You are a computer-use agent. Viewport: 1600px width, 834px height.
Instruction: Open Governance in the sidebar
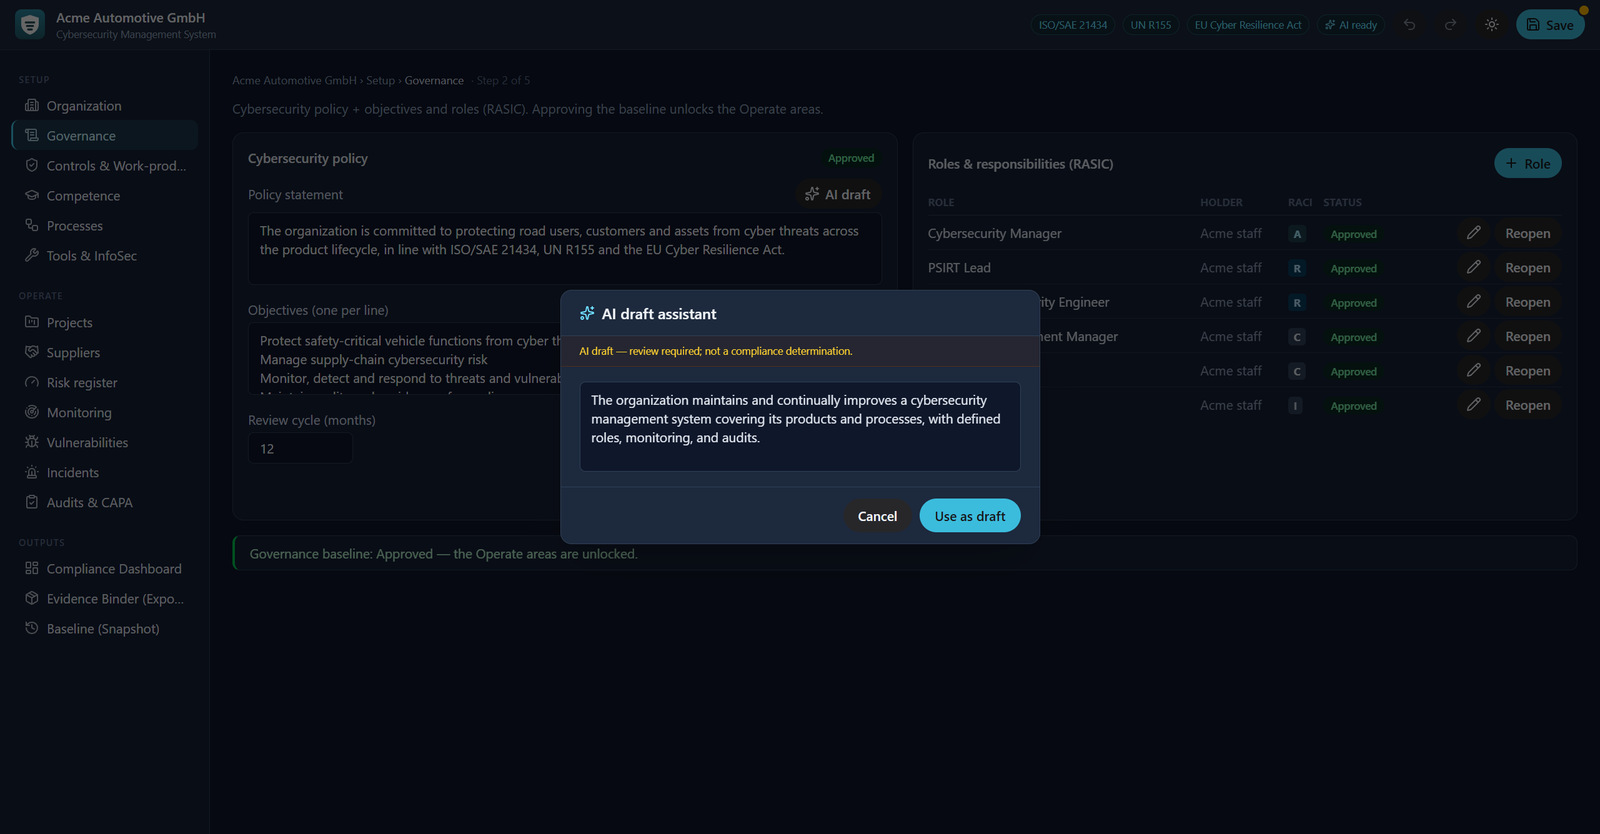point(105,136)
